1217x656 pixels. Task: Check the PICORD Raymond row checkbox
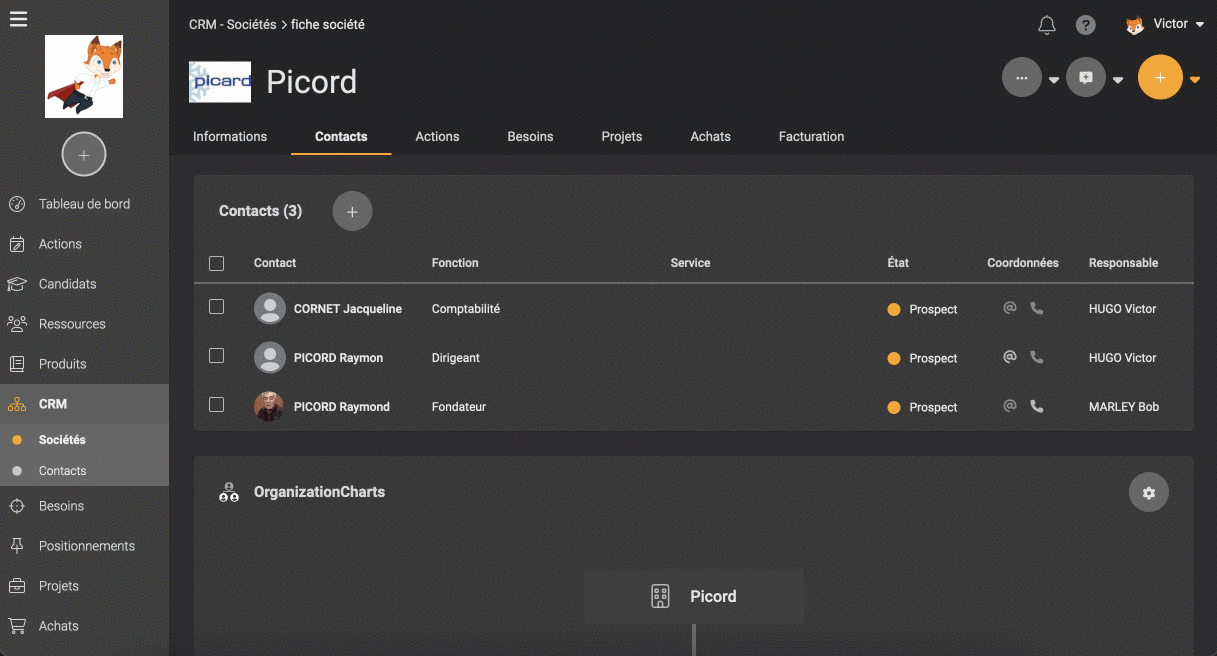216,404
